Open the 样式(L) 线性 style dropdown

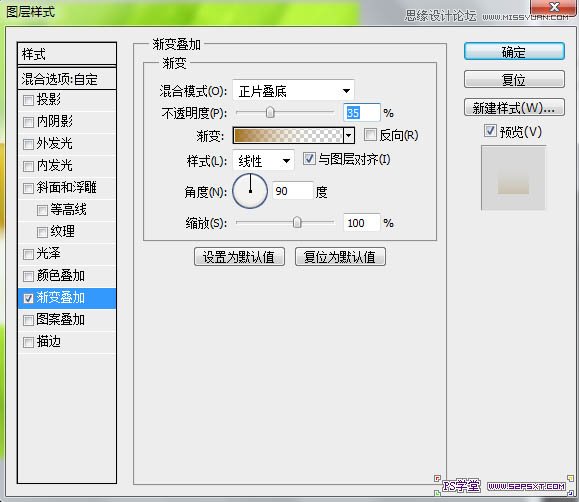coord(263,161)
